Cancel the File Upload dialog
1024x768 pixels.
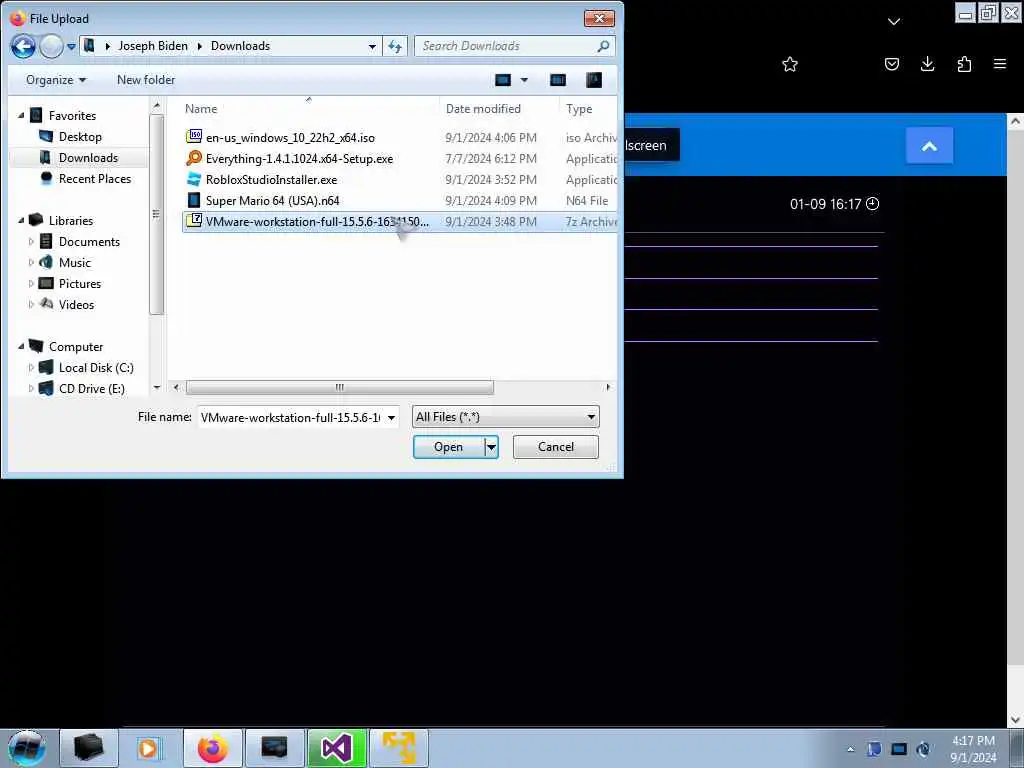coord(556,447)
